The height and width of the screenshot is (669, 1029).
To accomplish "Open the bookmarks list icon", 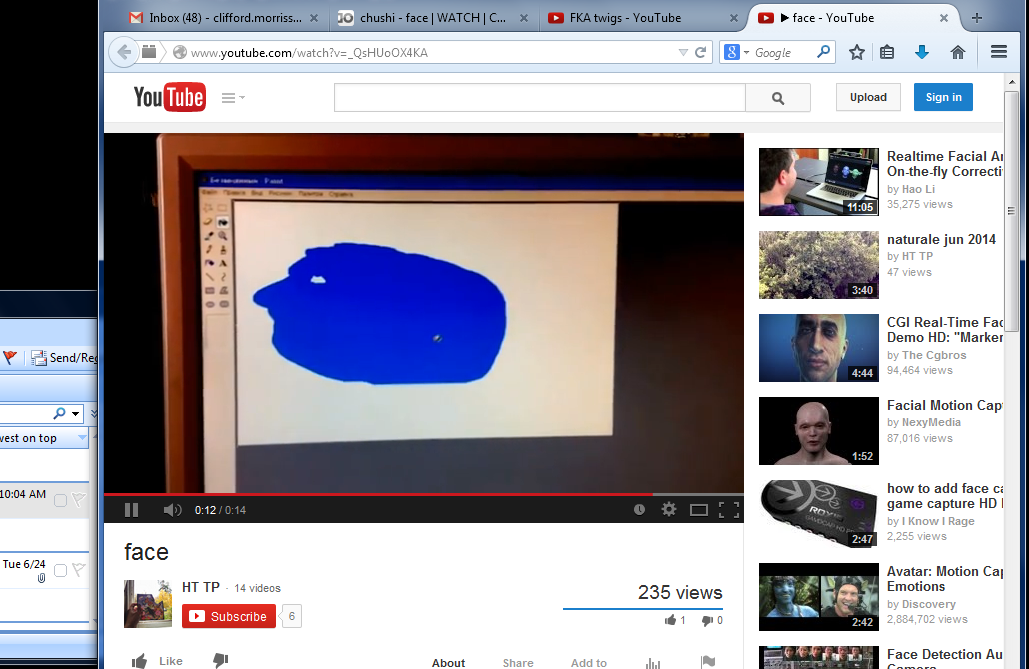I will [887, 53].
